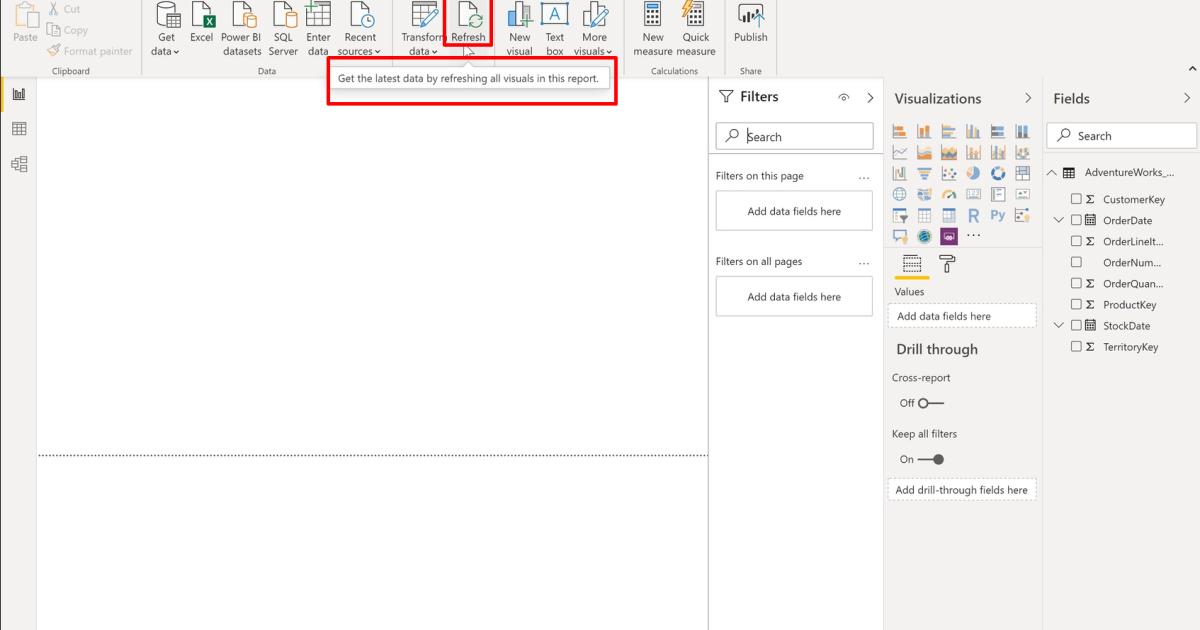
Task: Click the Publish button
Action: pyautogui.click(x=750, y=30)
